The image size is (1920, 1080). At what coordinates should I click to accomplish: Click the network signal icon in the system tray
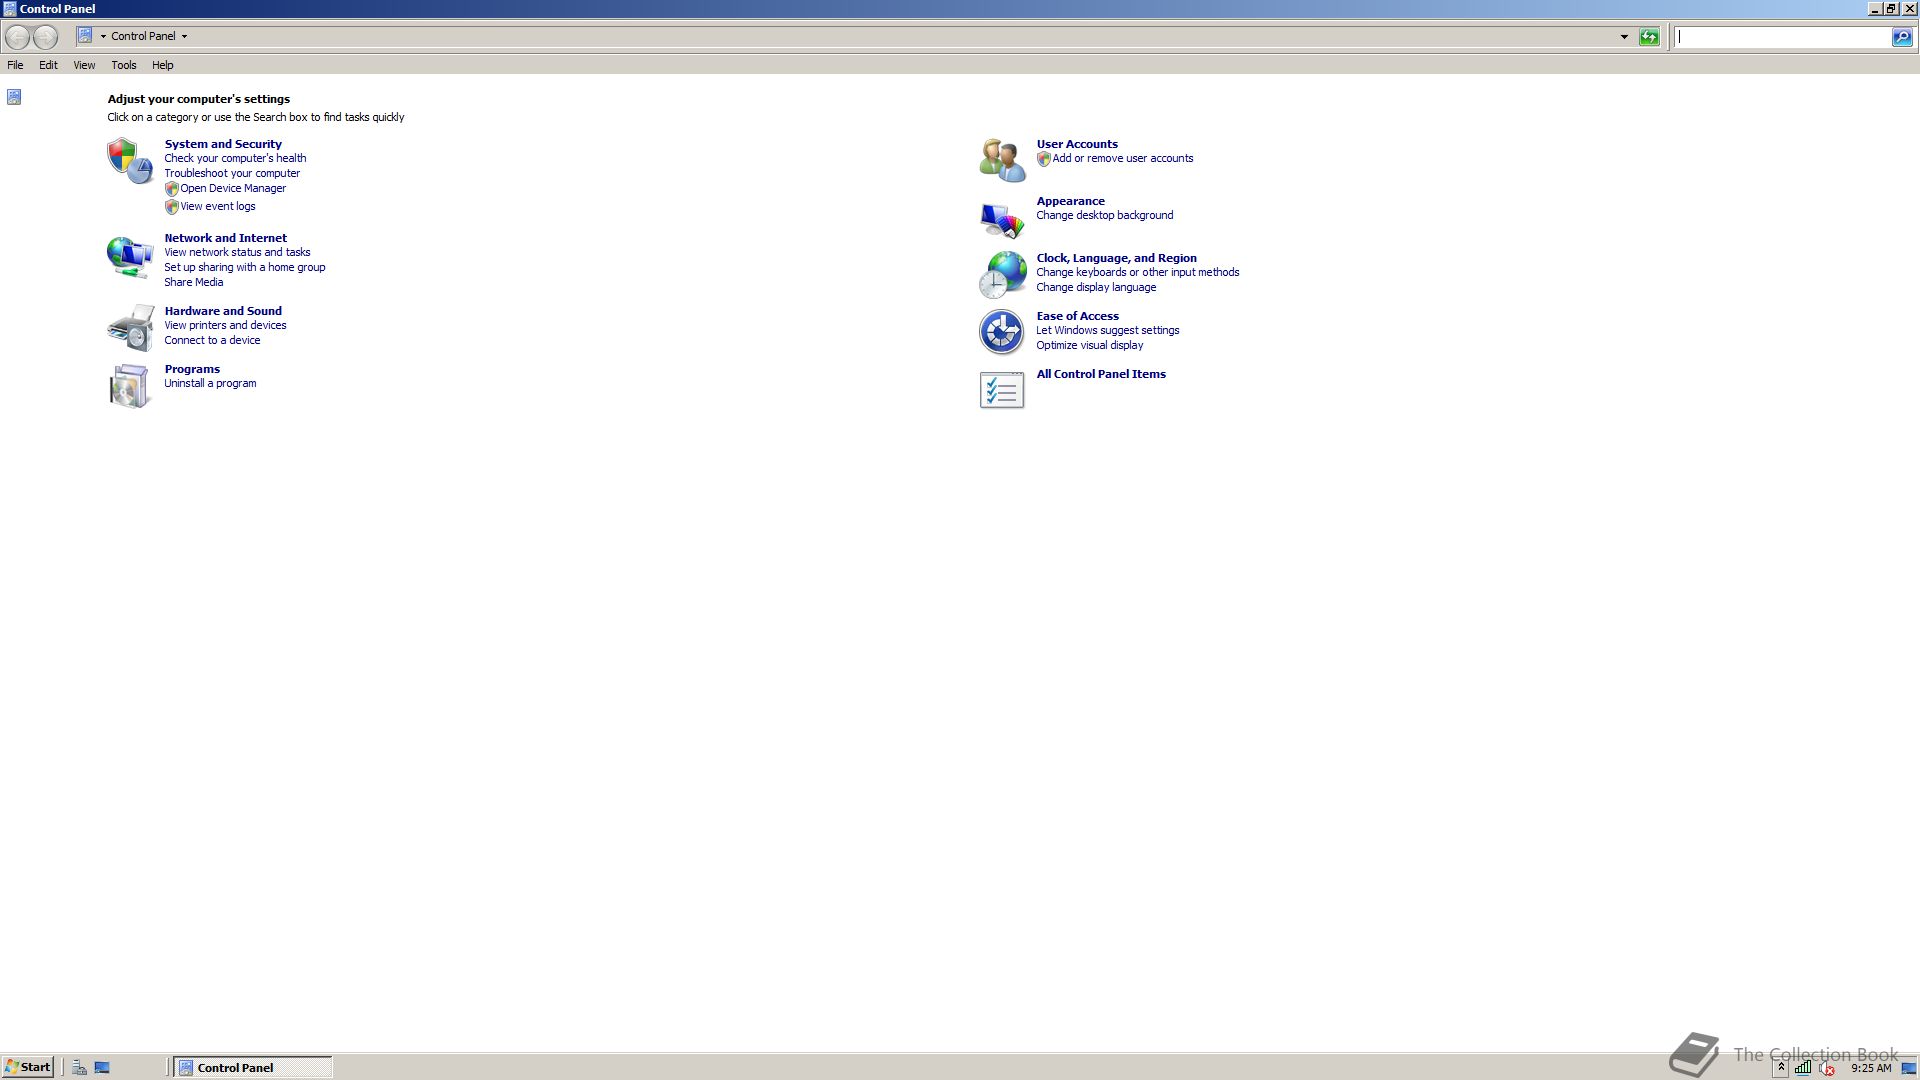tap(1803, 1068)
